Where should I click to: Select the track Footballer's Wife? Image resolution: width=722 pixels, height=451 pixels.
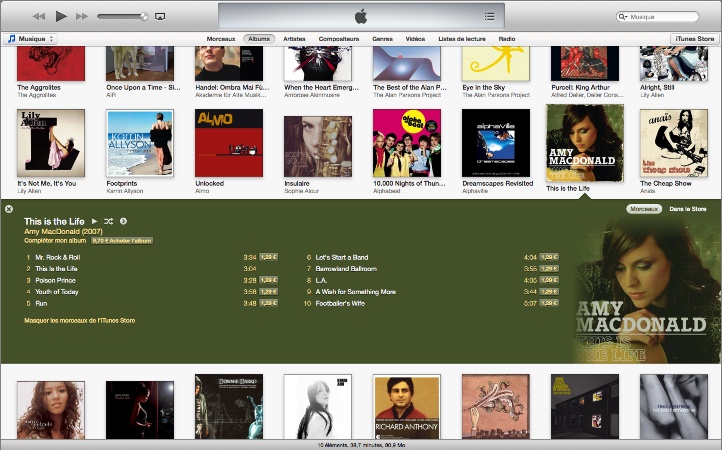340,303
